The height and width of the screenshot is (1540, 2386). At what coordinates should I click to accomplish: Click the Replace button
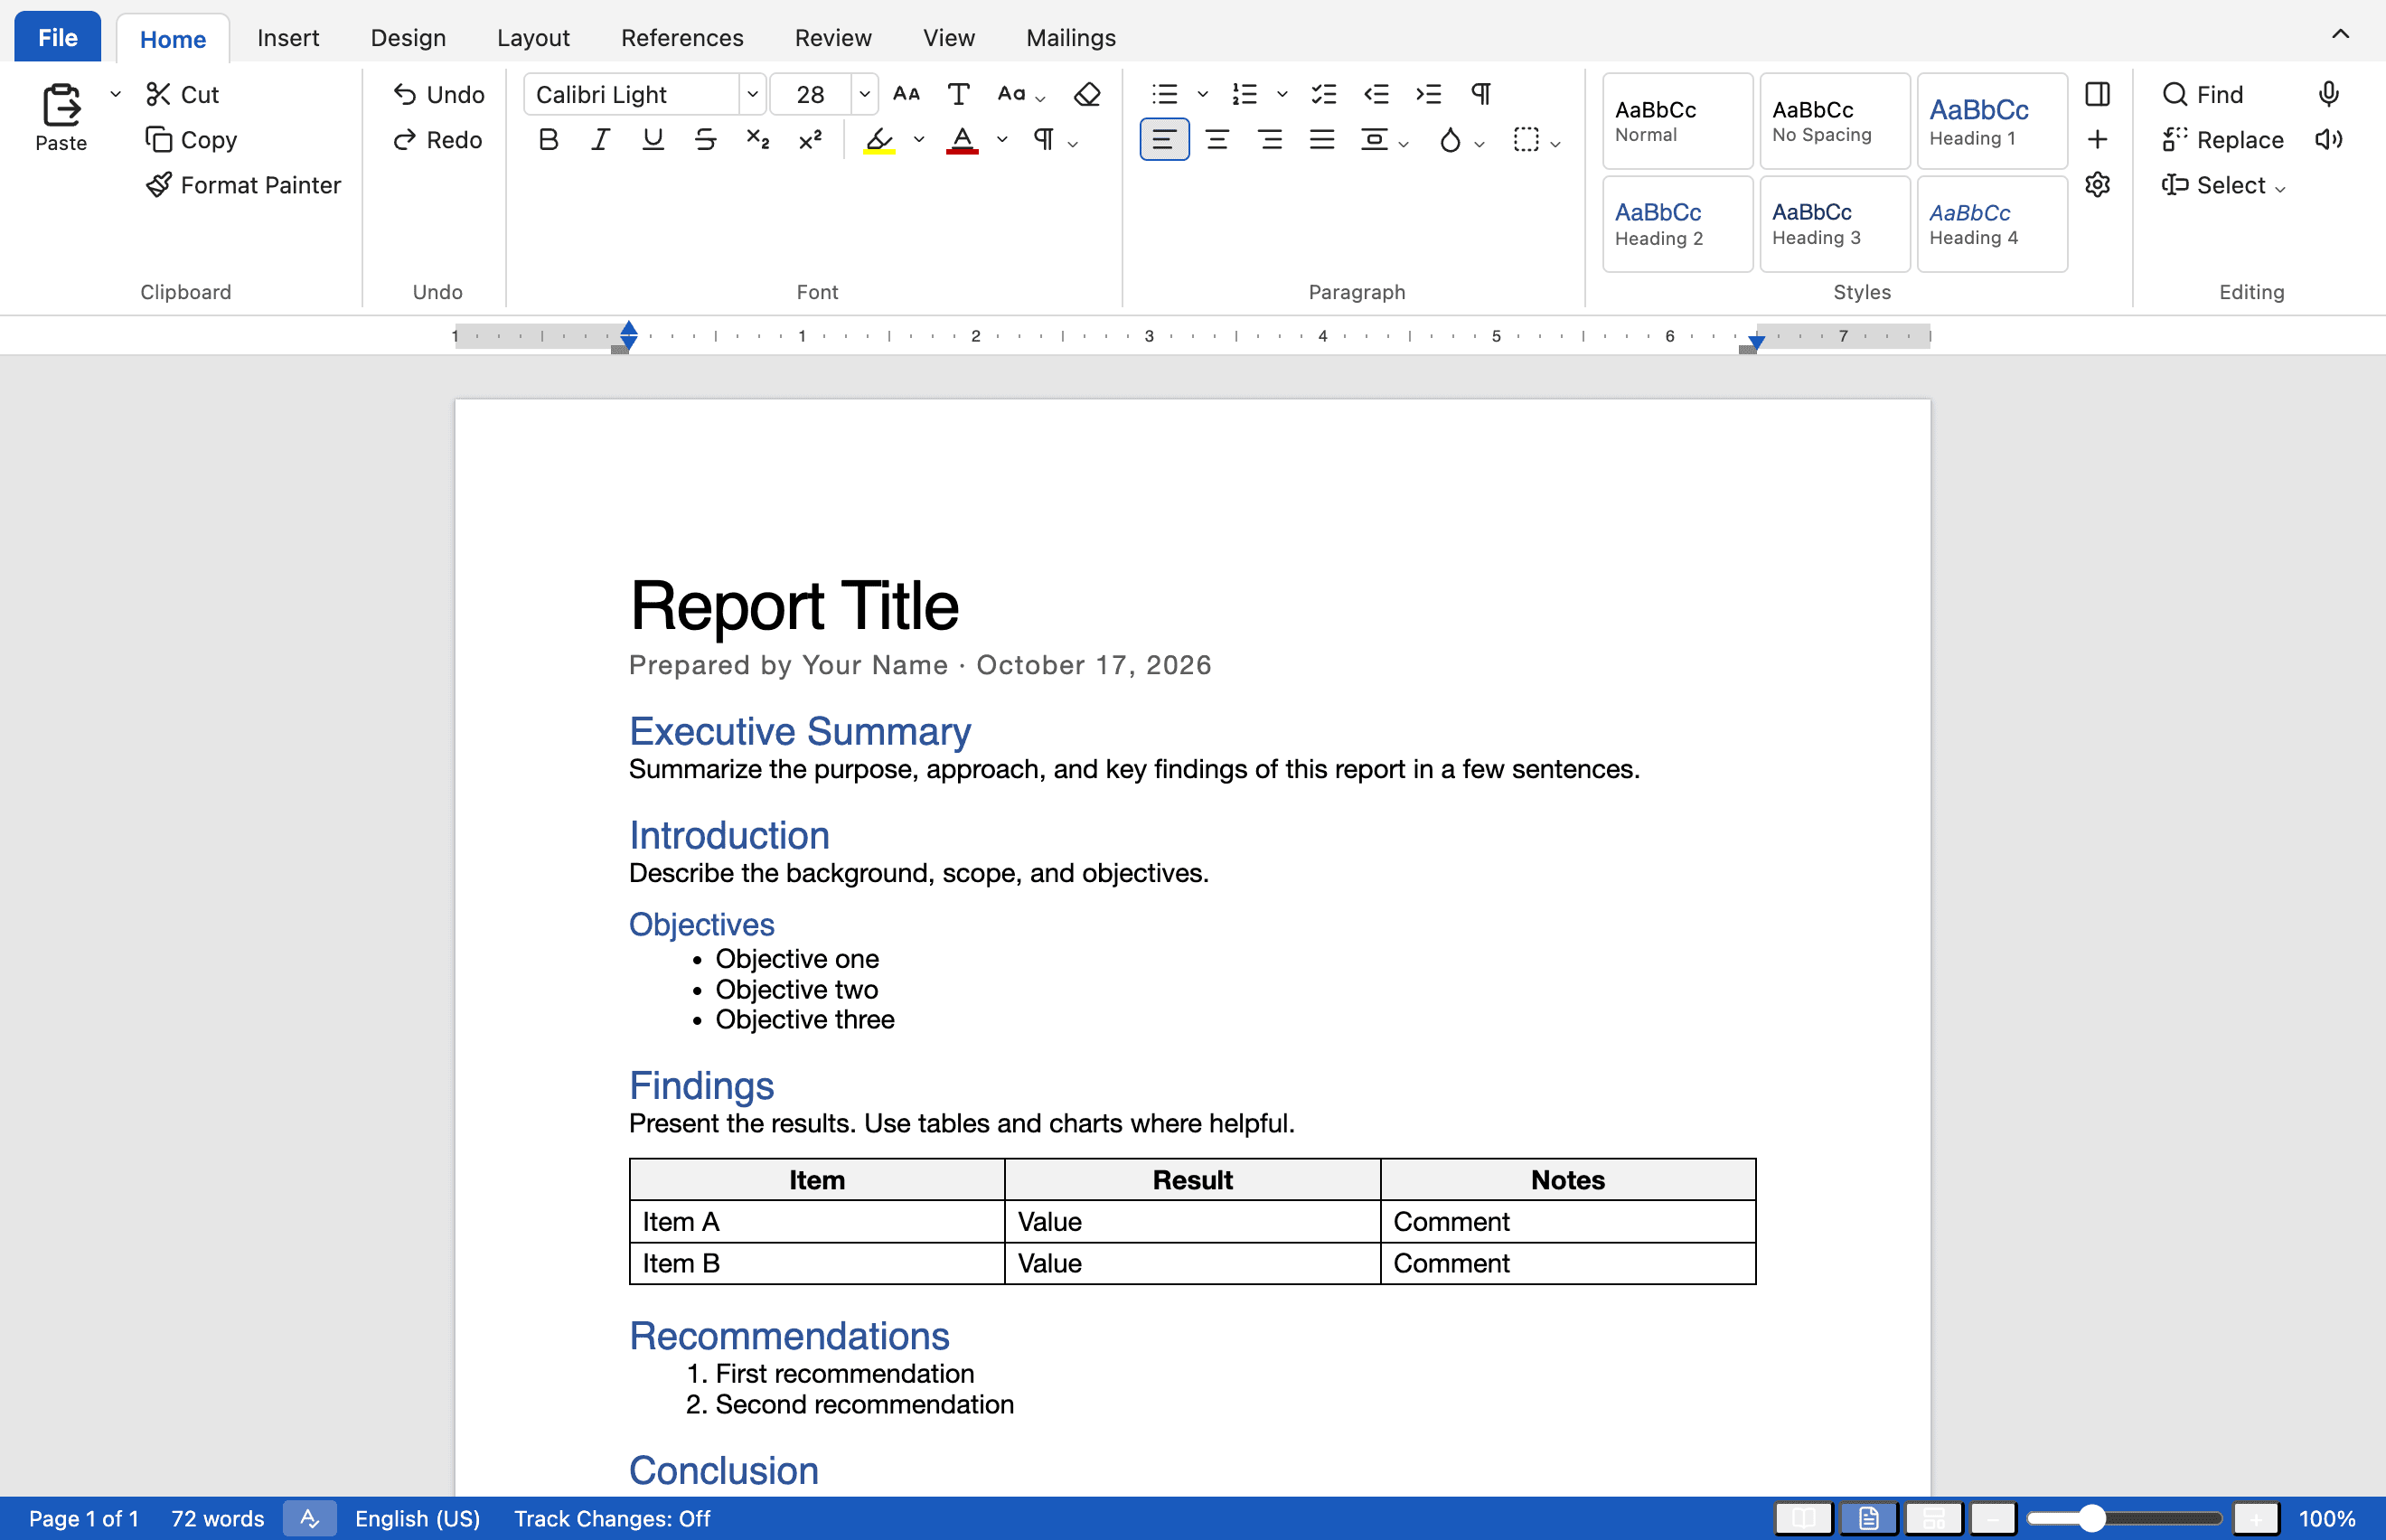pyautogui.click(x=2222, y=139)
